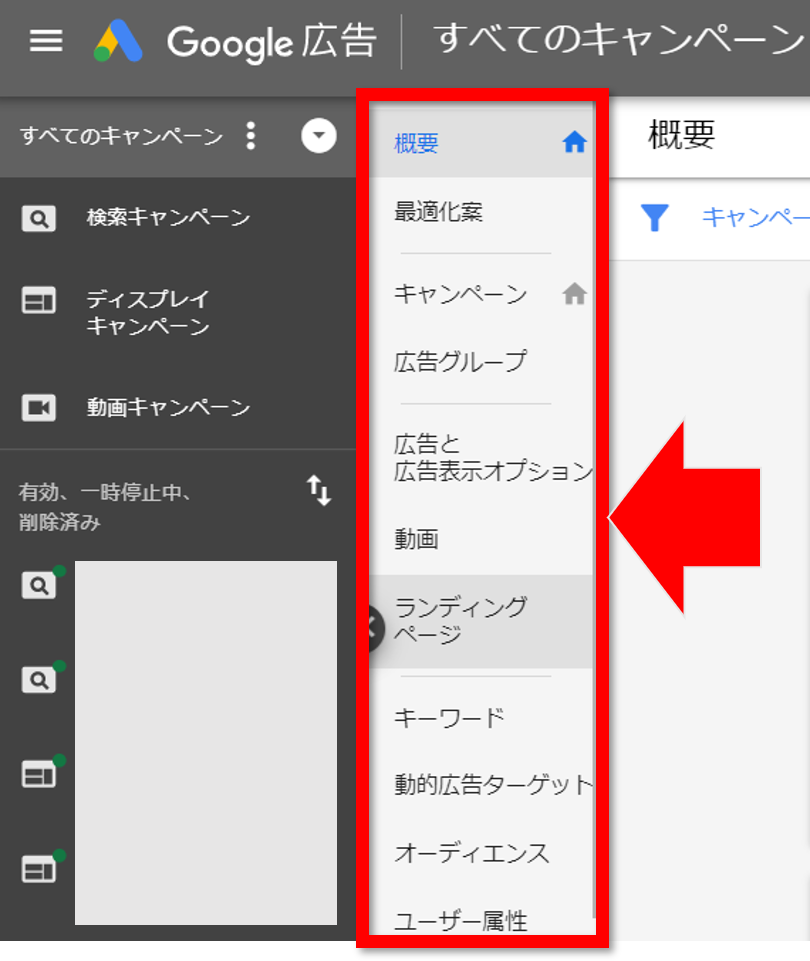Open the 動画 menu item
The width and height of the screenshot is (810, 961).
(416, 539)
